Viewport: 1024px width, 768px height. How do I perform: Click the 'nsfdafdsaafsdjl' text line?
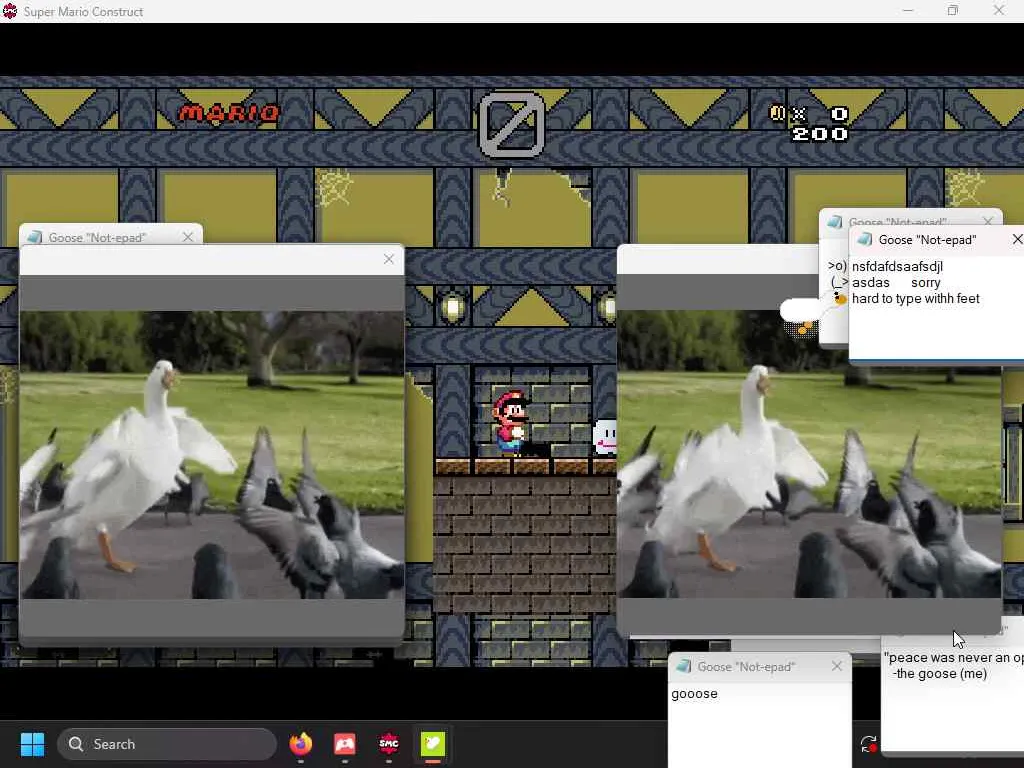coord(897,266)
